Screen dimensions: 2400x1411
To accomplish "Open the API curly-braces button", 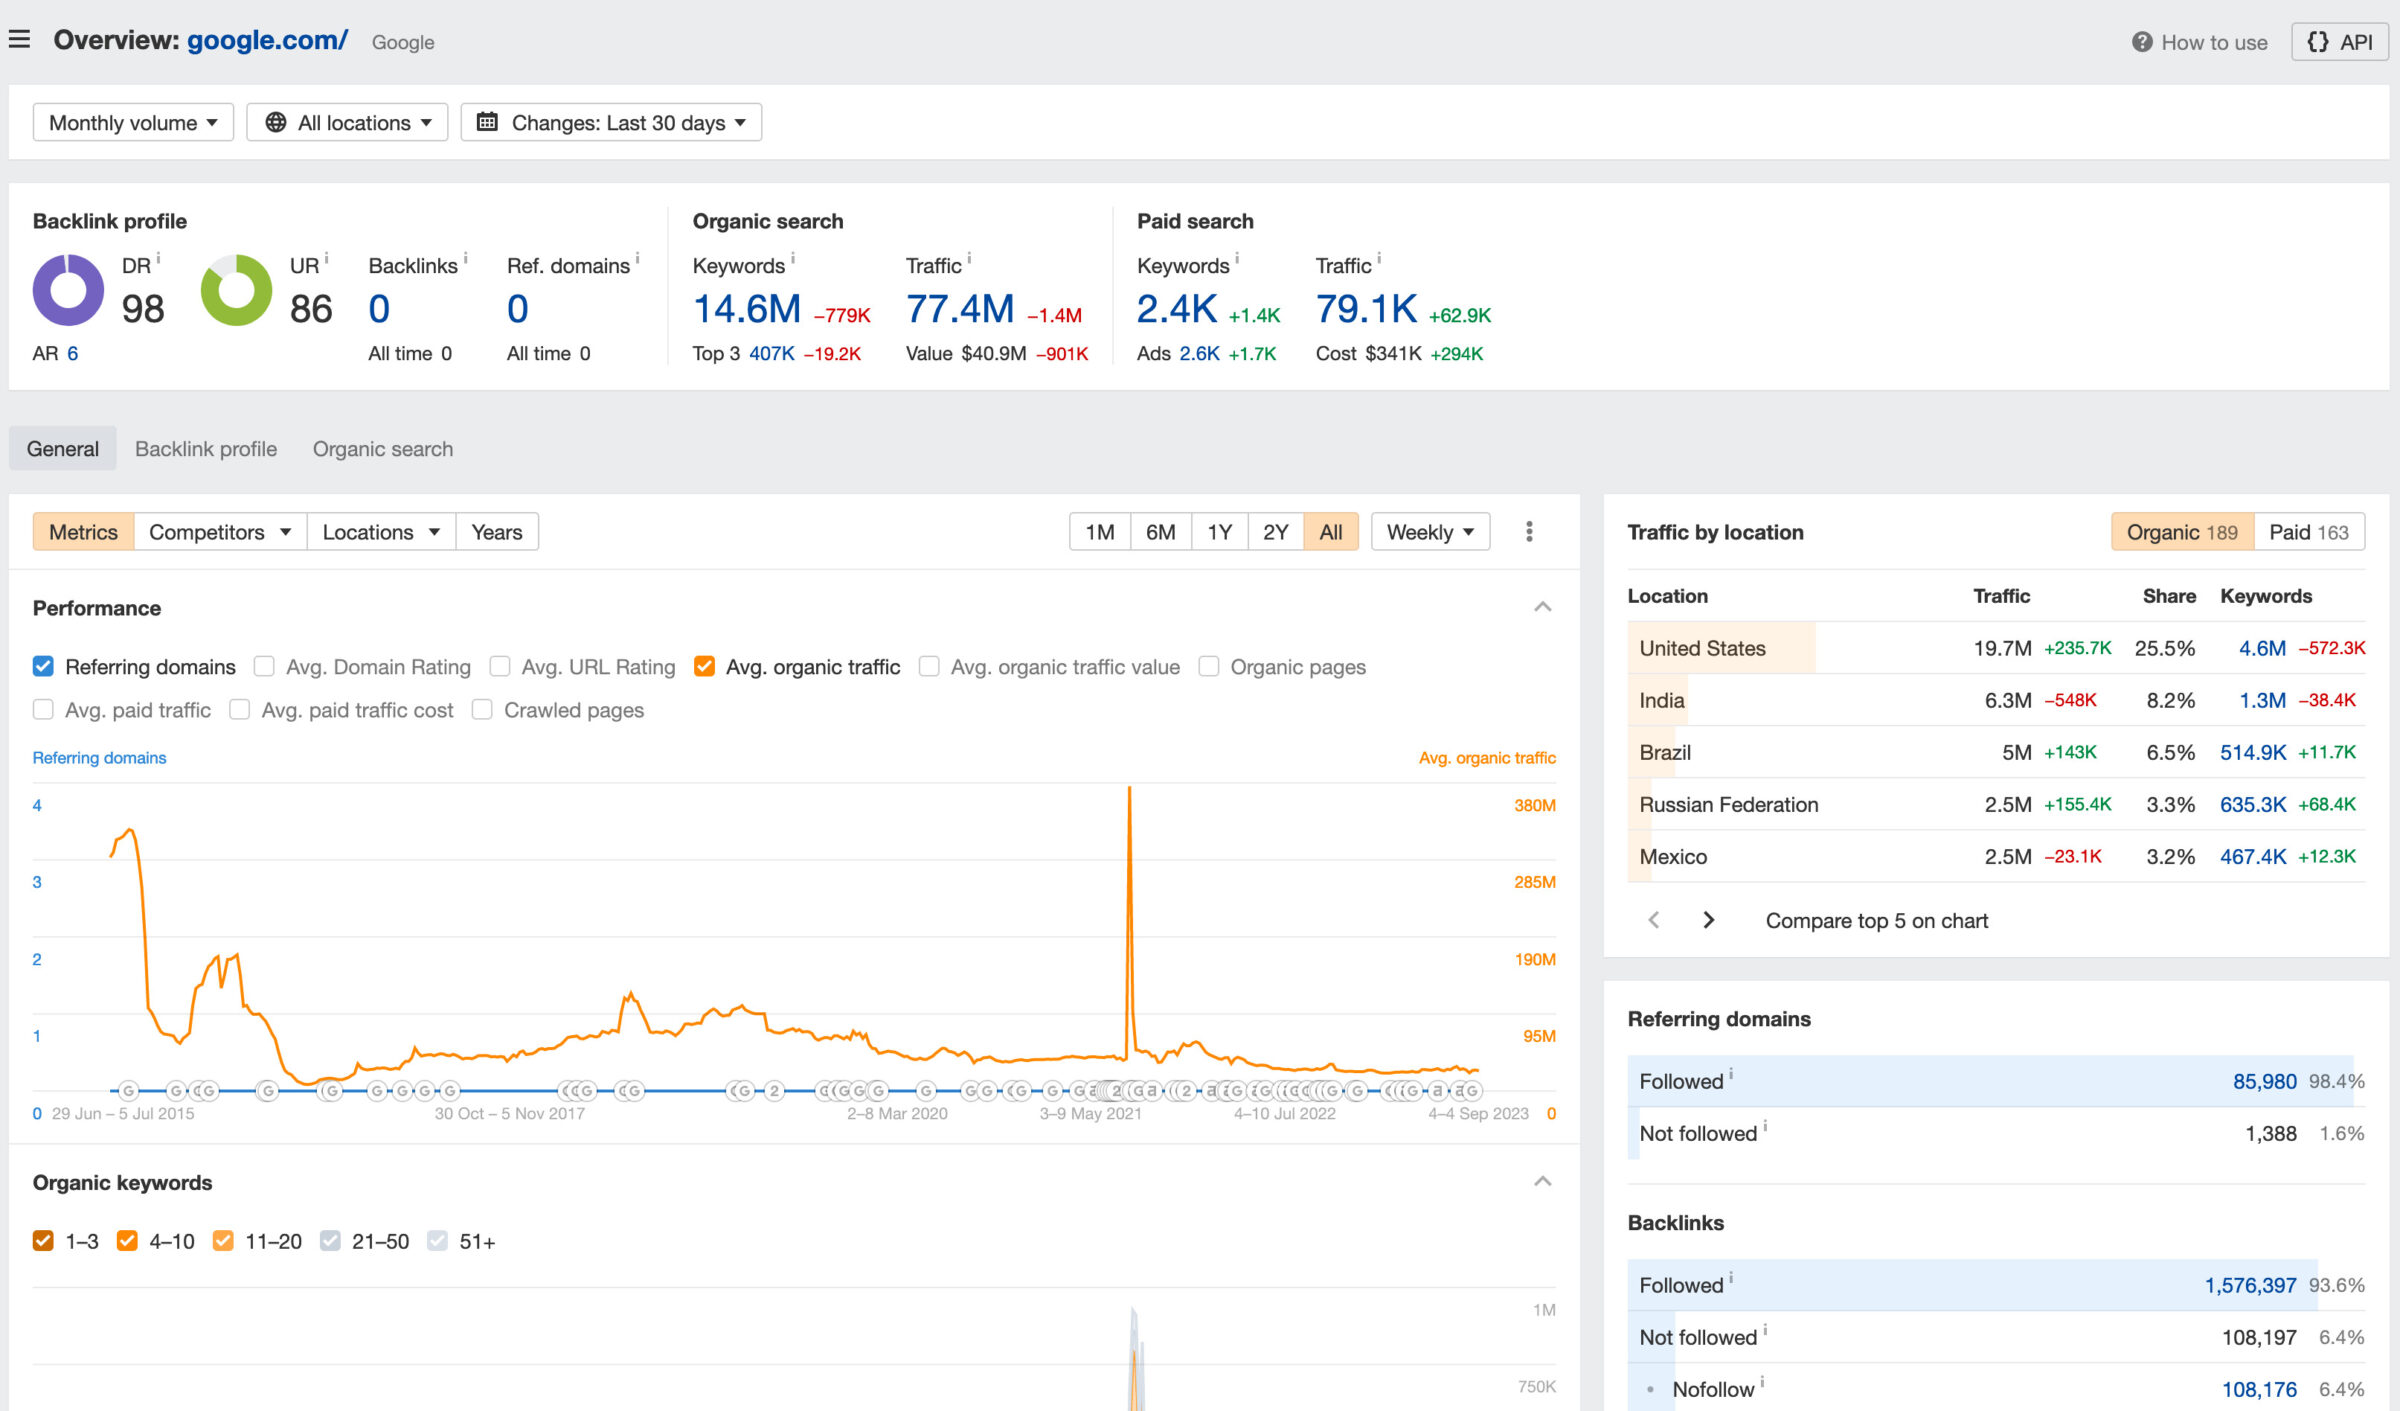I will coord(2340,42).
